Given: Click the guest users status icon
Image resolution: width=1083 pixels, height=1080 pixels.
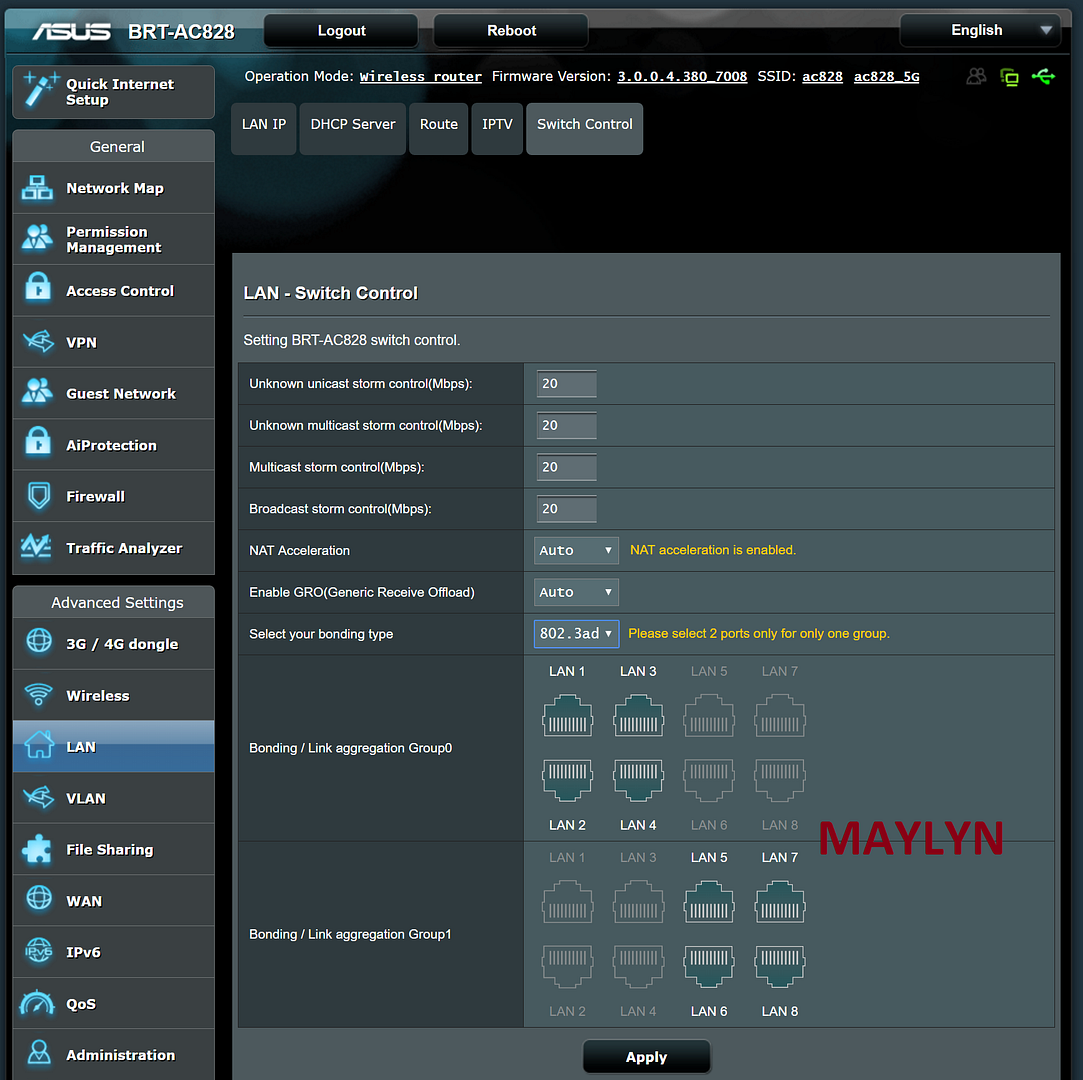Looking at the screenshot, I should [x=976, y=77].
